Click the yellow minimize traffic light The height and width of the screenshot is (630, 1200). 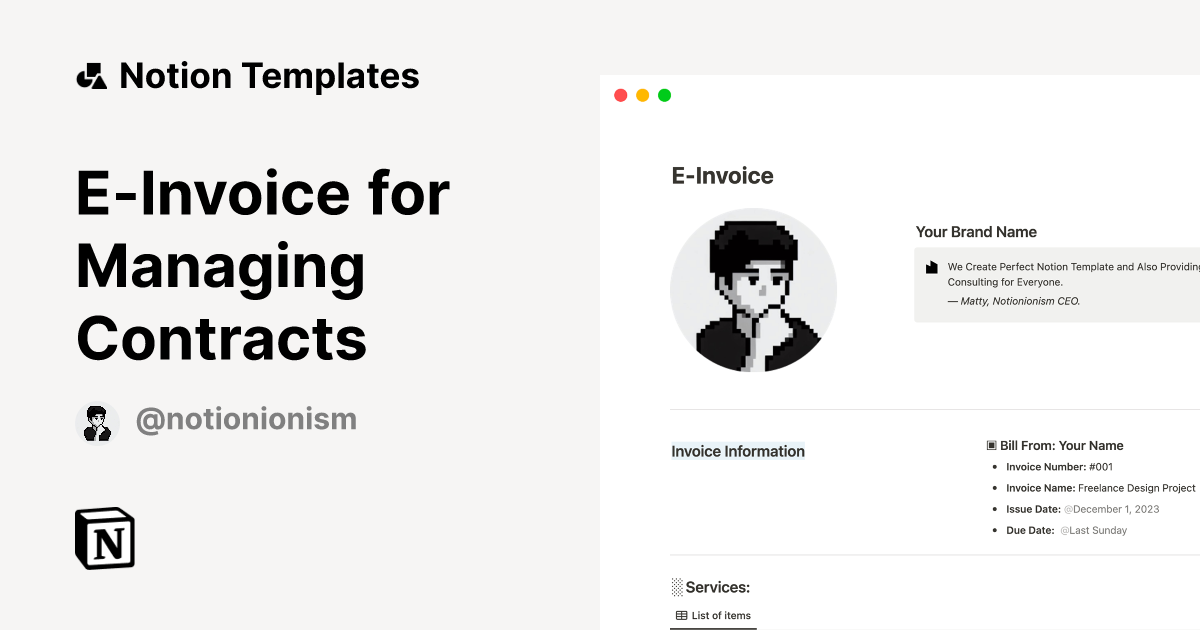[x=642, y=94]
